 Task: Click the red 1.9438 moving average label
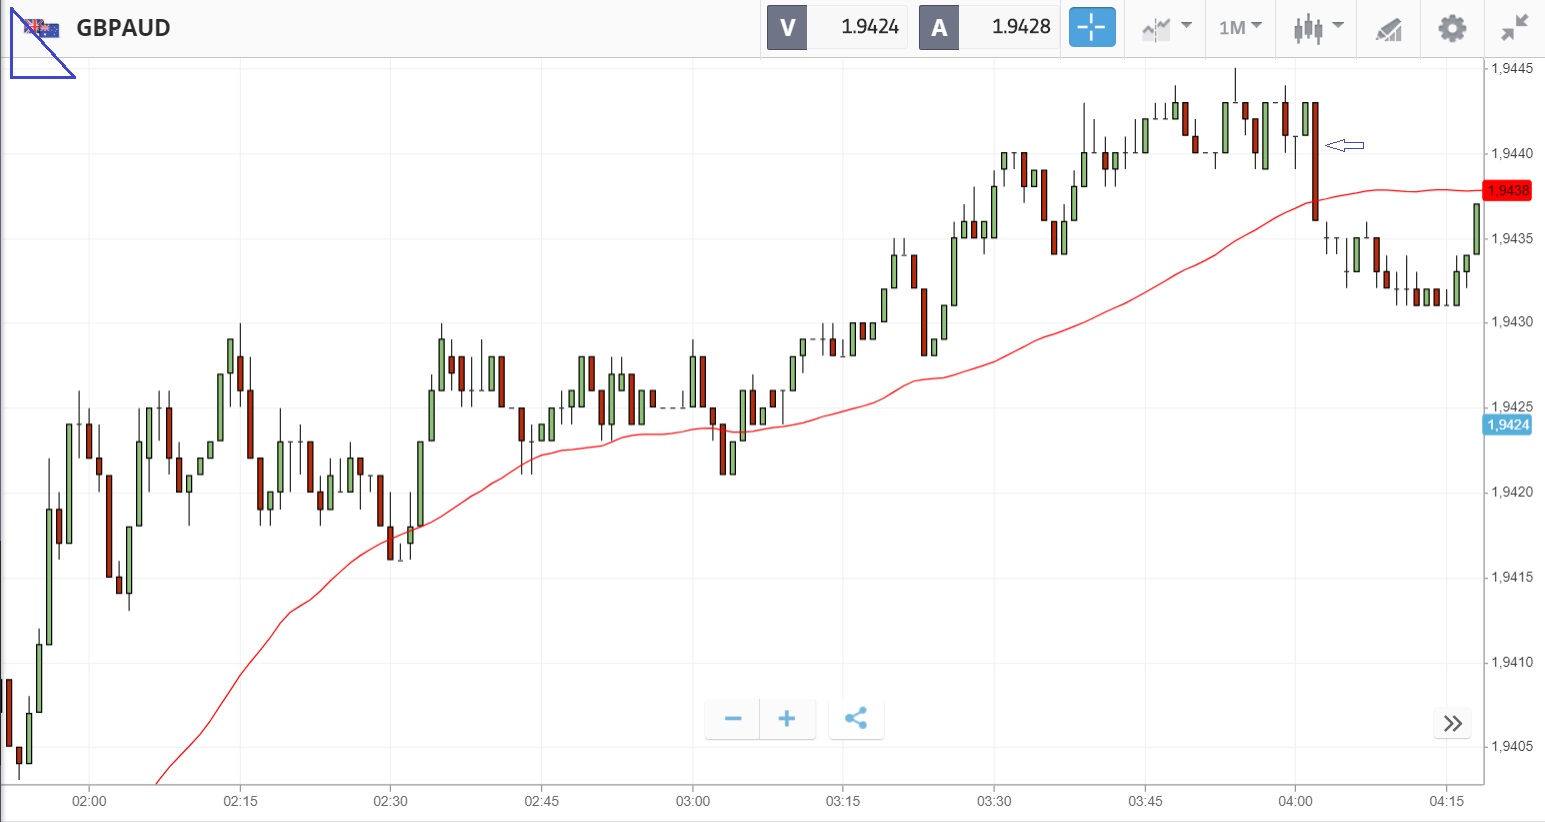[x=1507, y=191]
